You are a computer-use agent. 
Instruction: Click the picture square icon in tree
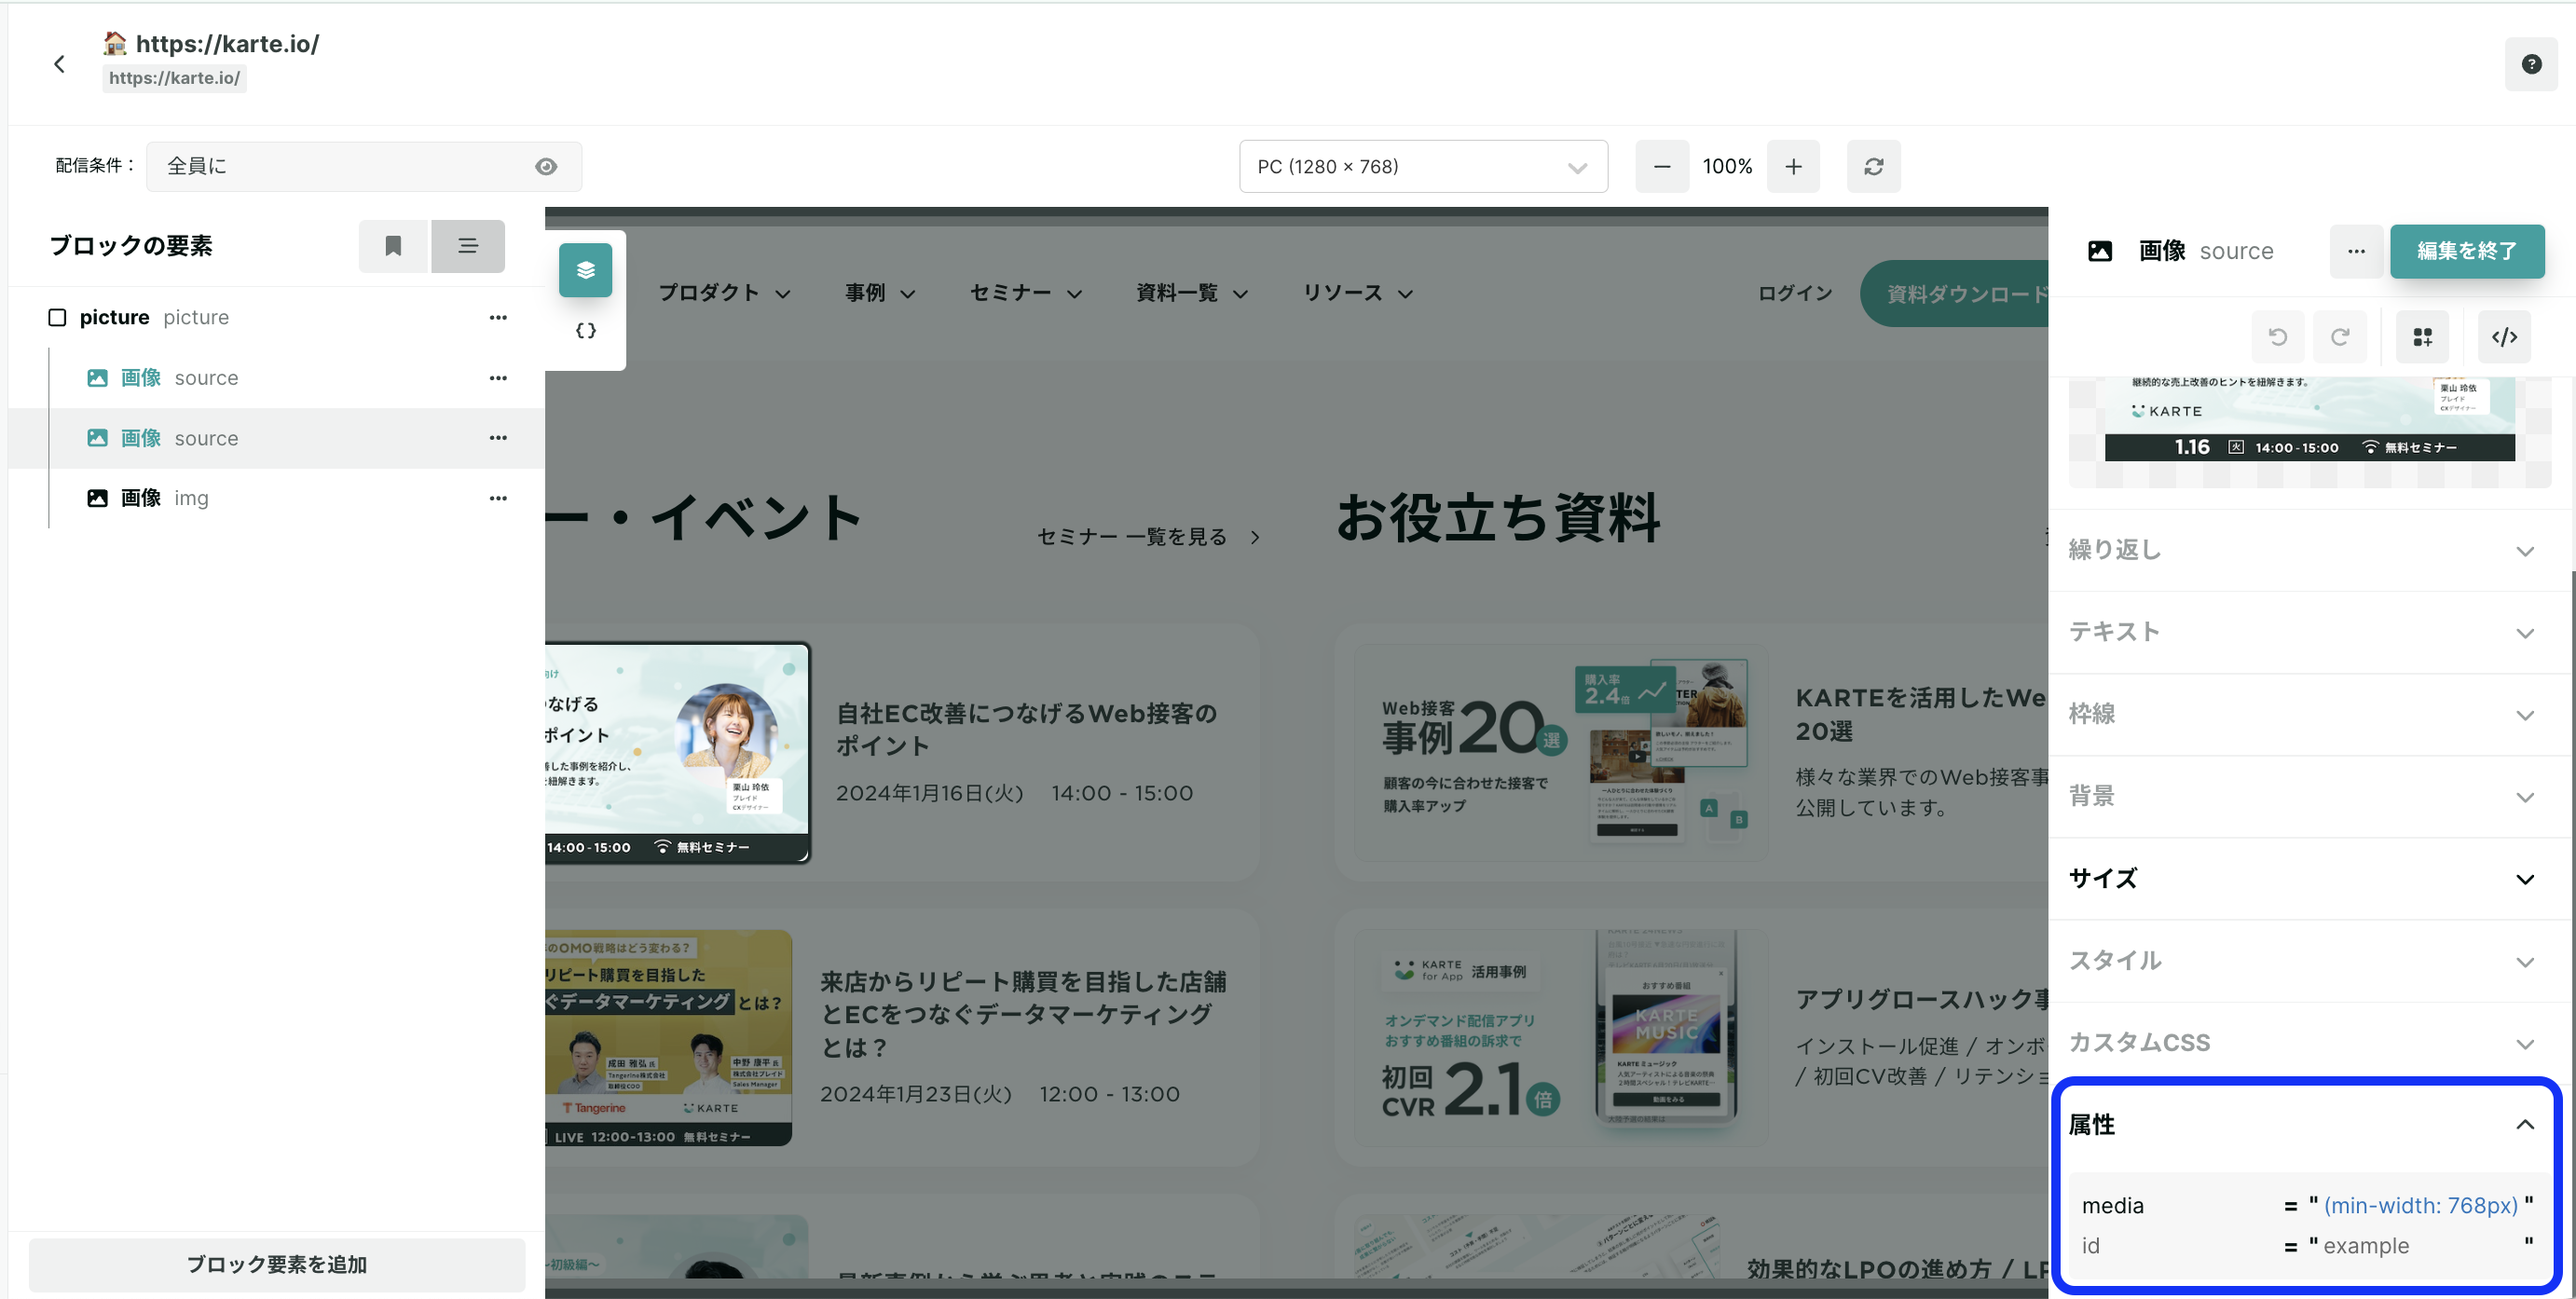click(57, 318)
